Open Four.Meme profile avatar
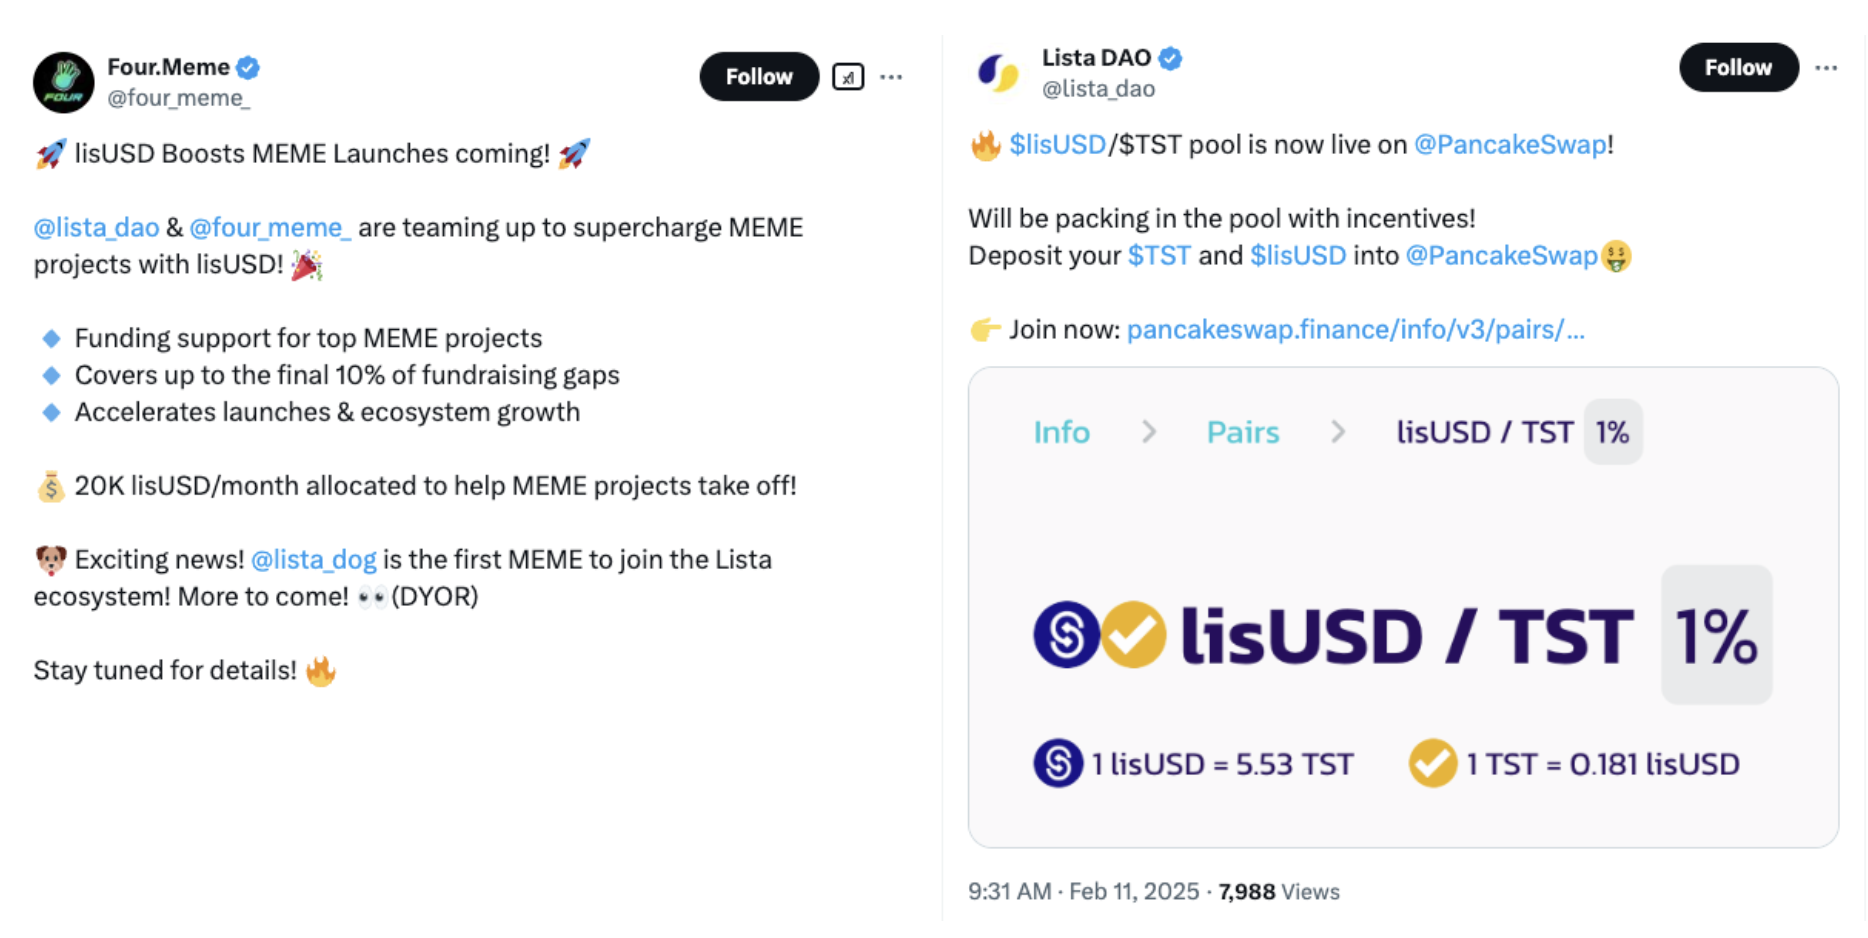Image resolution: width=1868 pixels, height=938 pixels. tap(63, 82)
